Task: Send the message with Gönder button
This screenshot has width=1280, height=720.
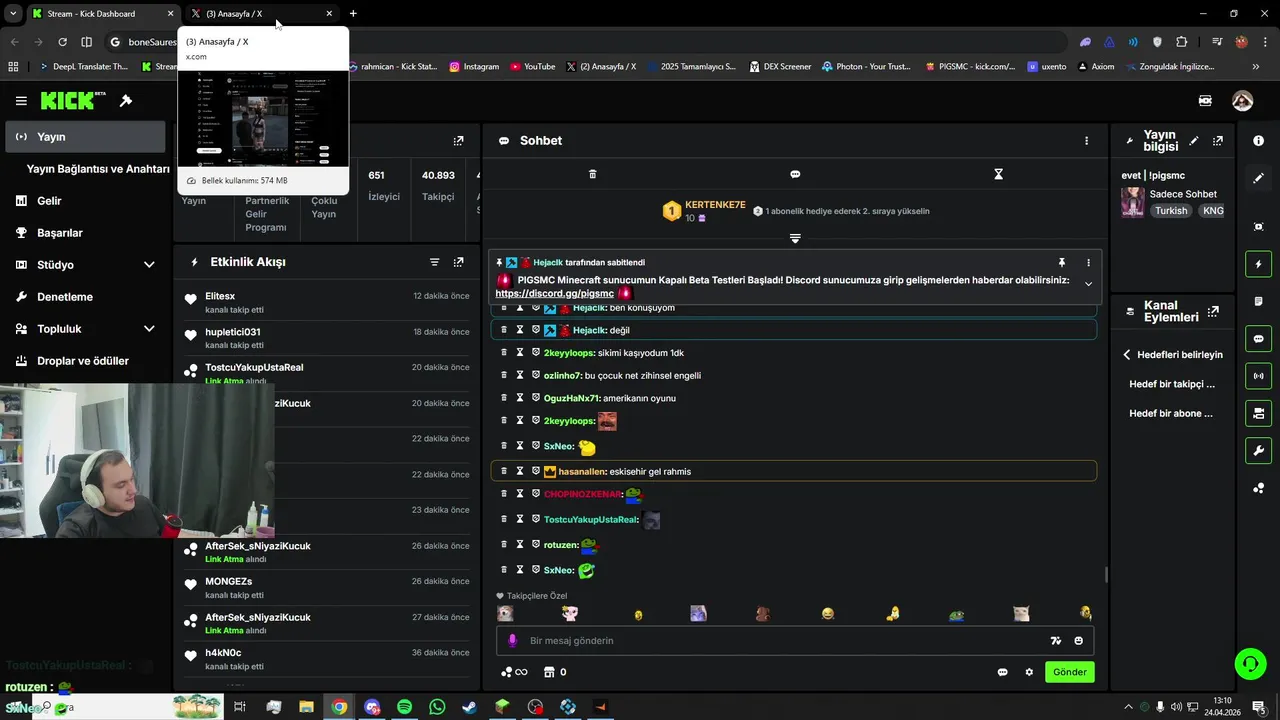Action: tap(1069, 672)
